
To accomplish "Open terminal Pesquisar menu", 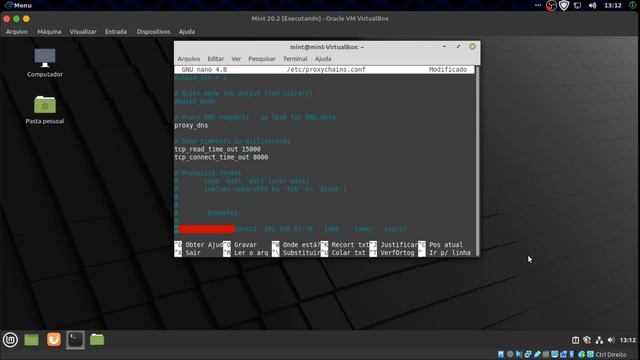I will click(262, 59).
